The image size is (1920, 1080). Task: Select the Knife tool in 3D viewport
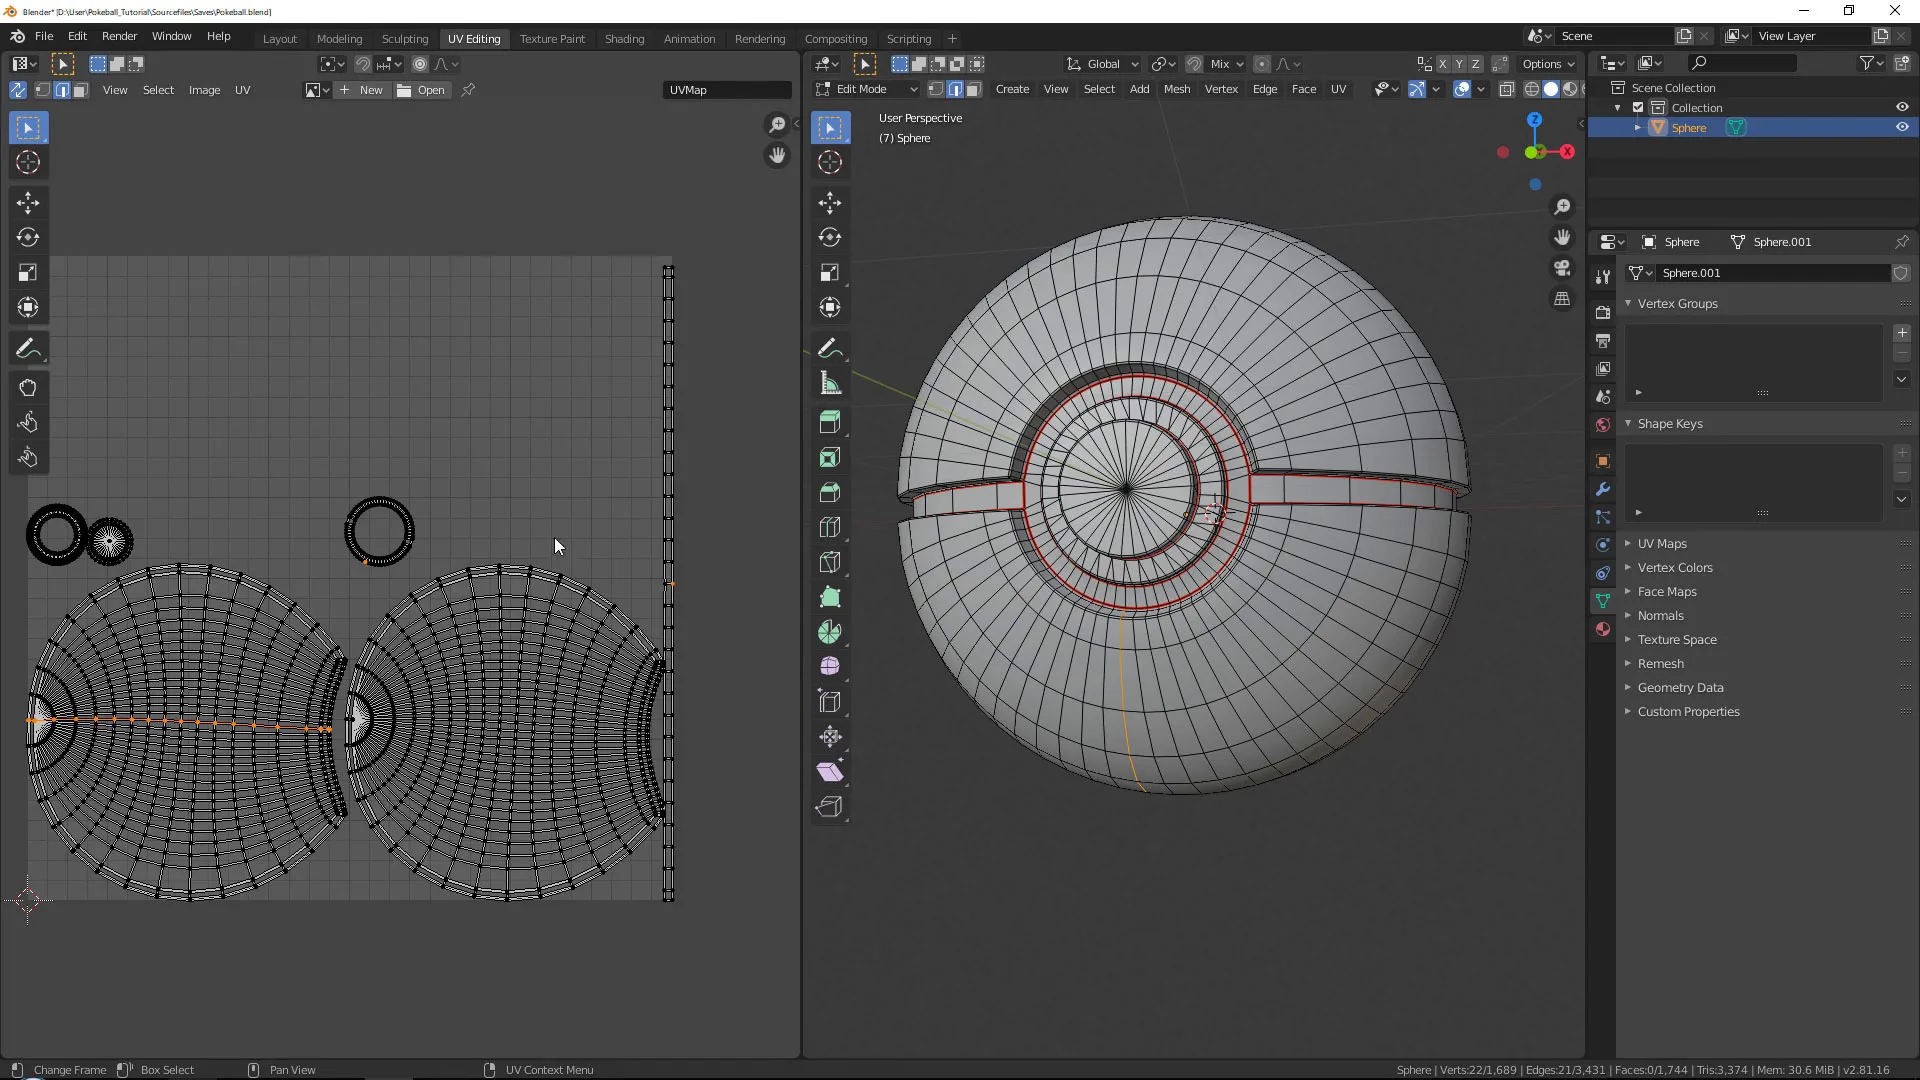pos(829,562)
